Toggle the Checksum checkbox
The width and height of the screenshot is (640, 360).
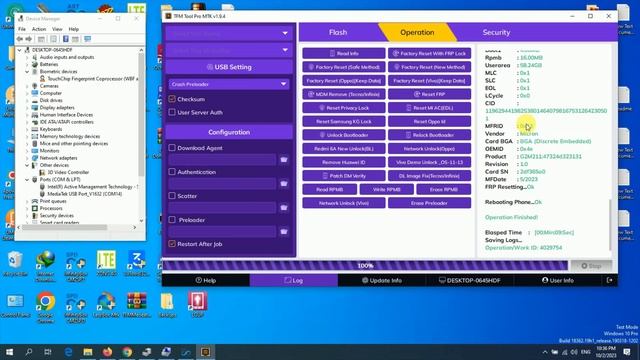click(172, 99)
